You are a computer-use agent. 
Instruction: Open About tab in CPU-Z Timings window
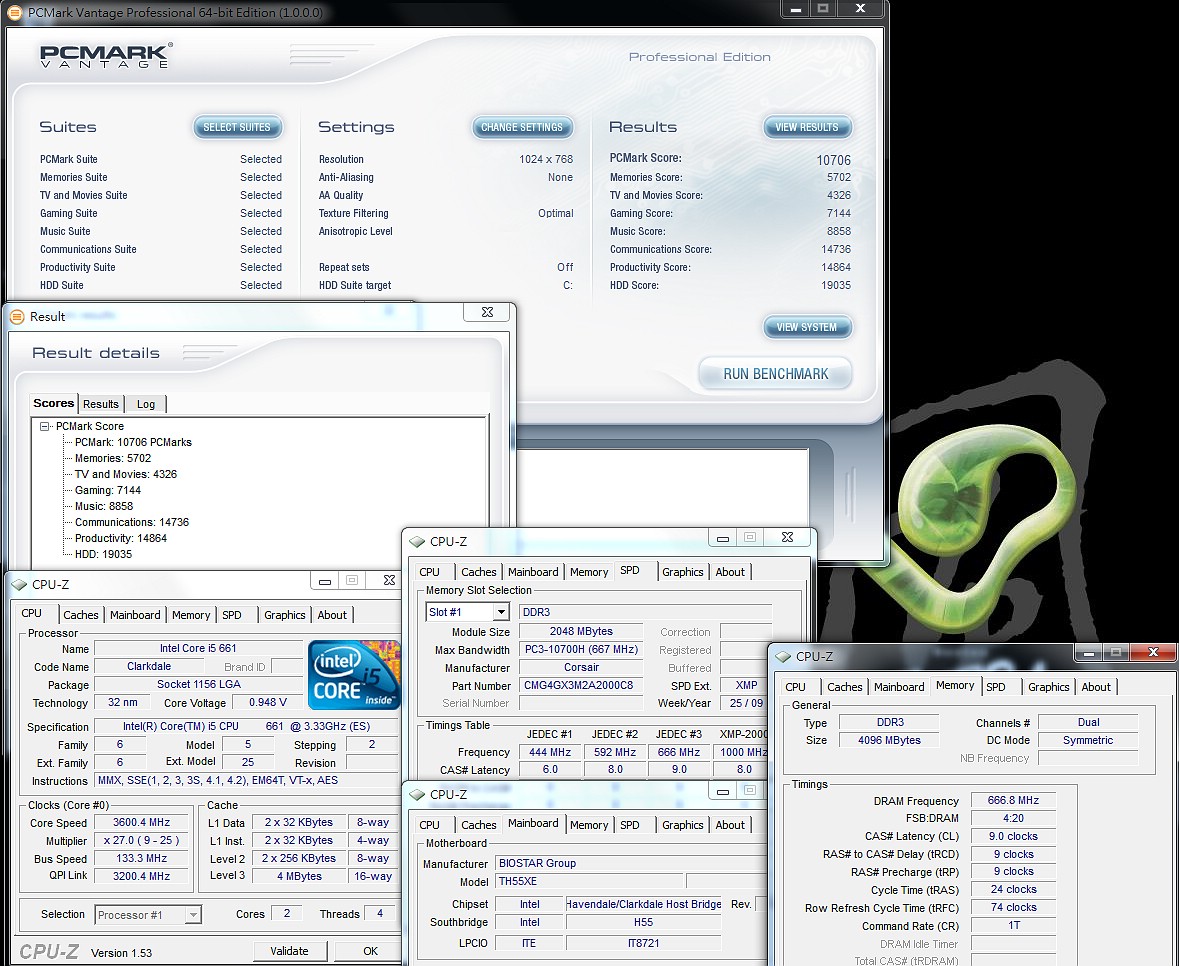click(x=1096, y=687)
